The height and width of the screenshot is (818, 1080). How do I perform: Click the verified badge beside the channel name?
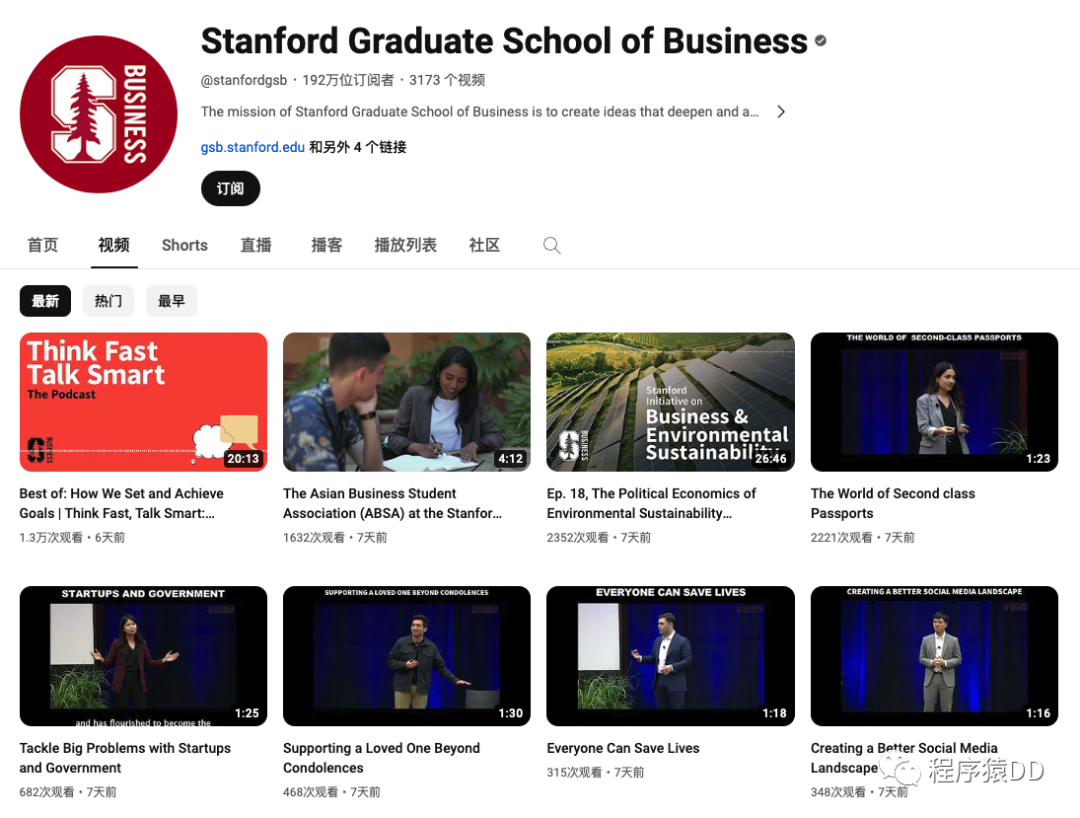click(x=820, y=41)
